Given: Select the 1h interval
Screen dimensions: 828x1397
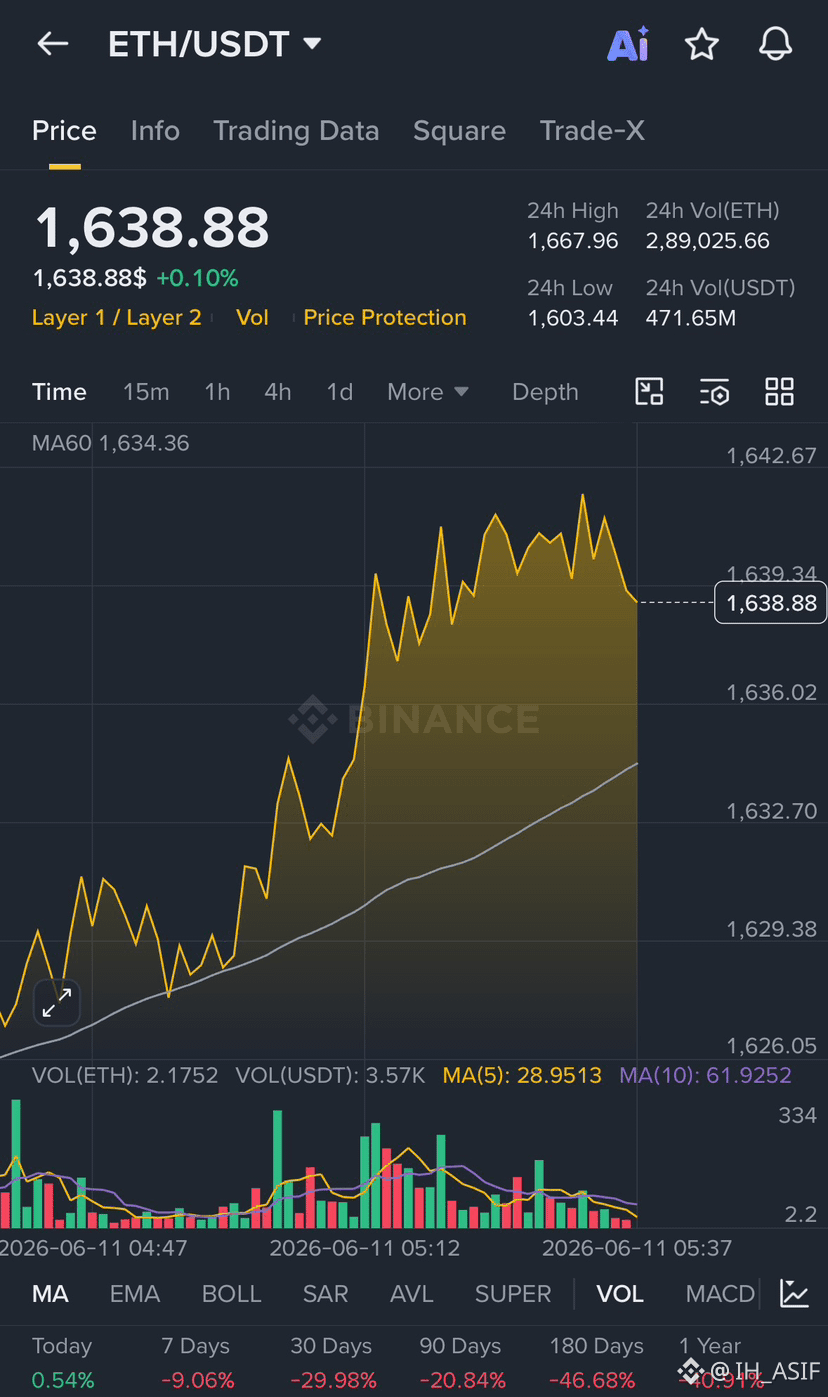Looking at the screenshot, I should pos(217,392).
